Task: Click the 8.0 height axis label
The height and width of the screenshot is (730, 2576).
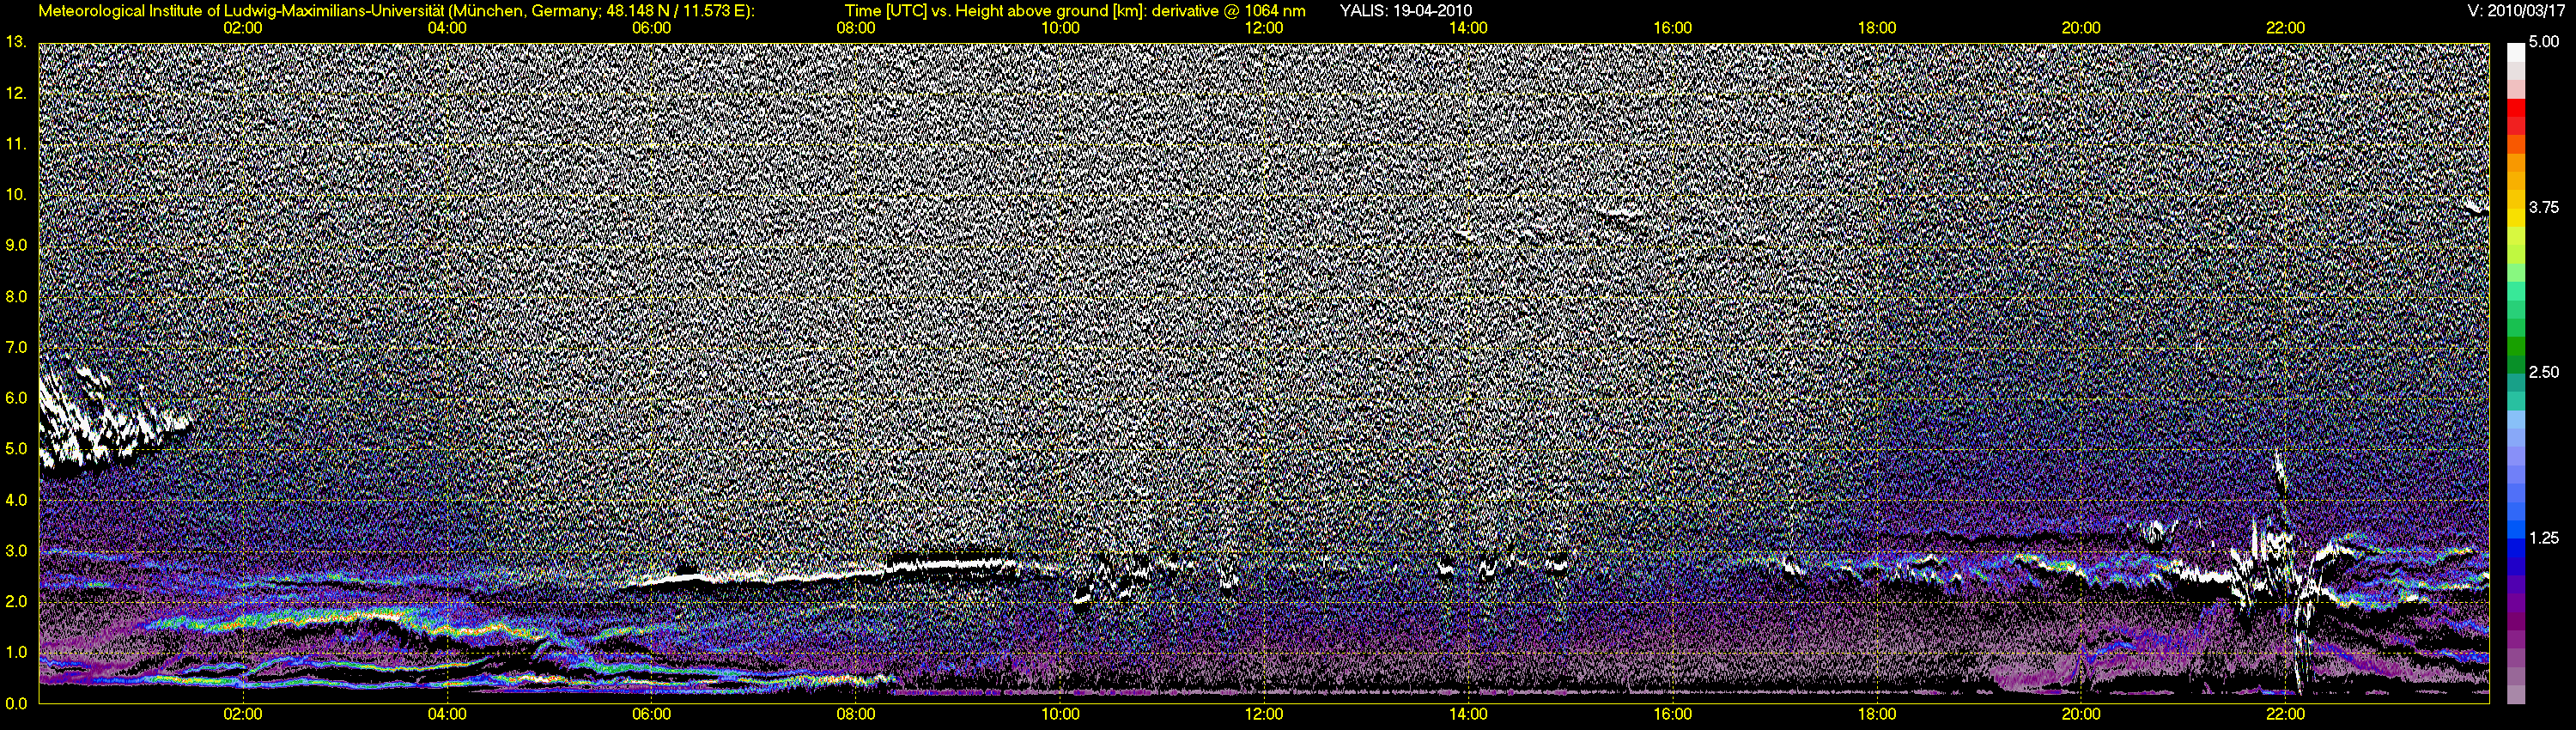Action: click(16, 297)
